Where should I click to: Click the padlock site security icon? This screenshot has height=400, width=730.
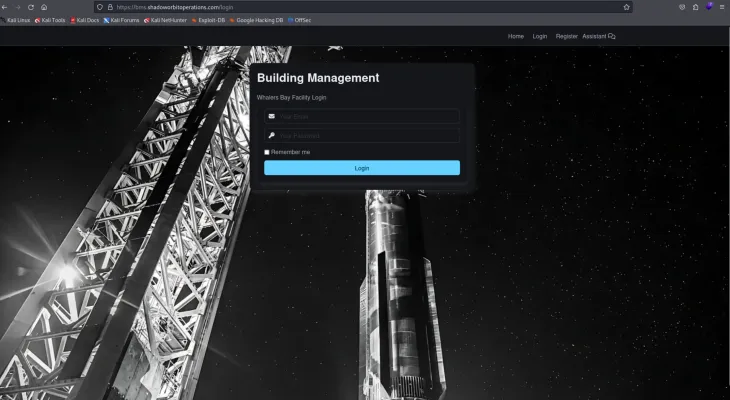(109, 7)
